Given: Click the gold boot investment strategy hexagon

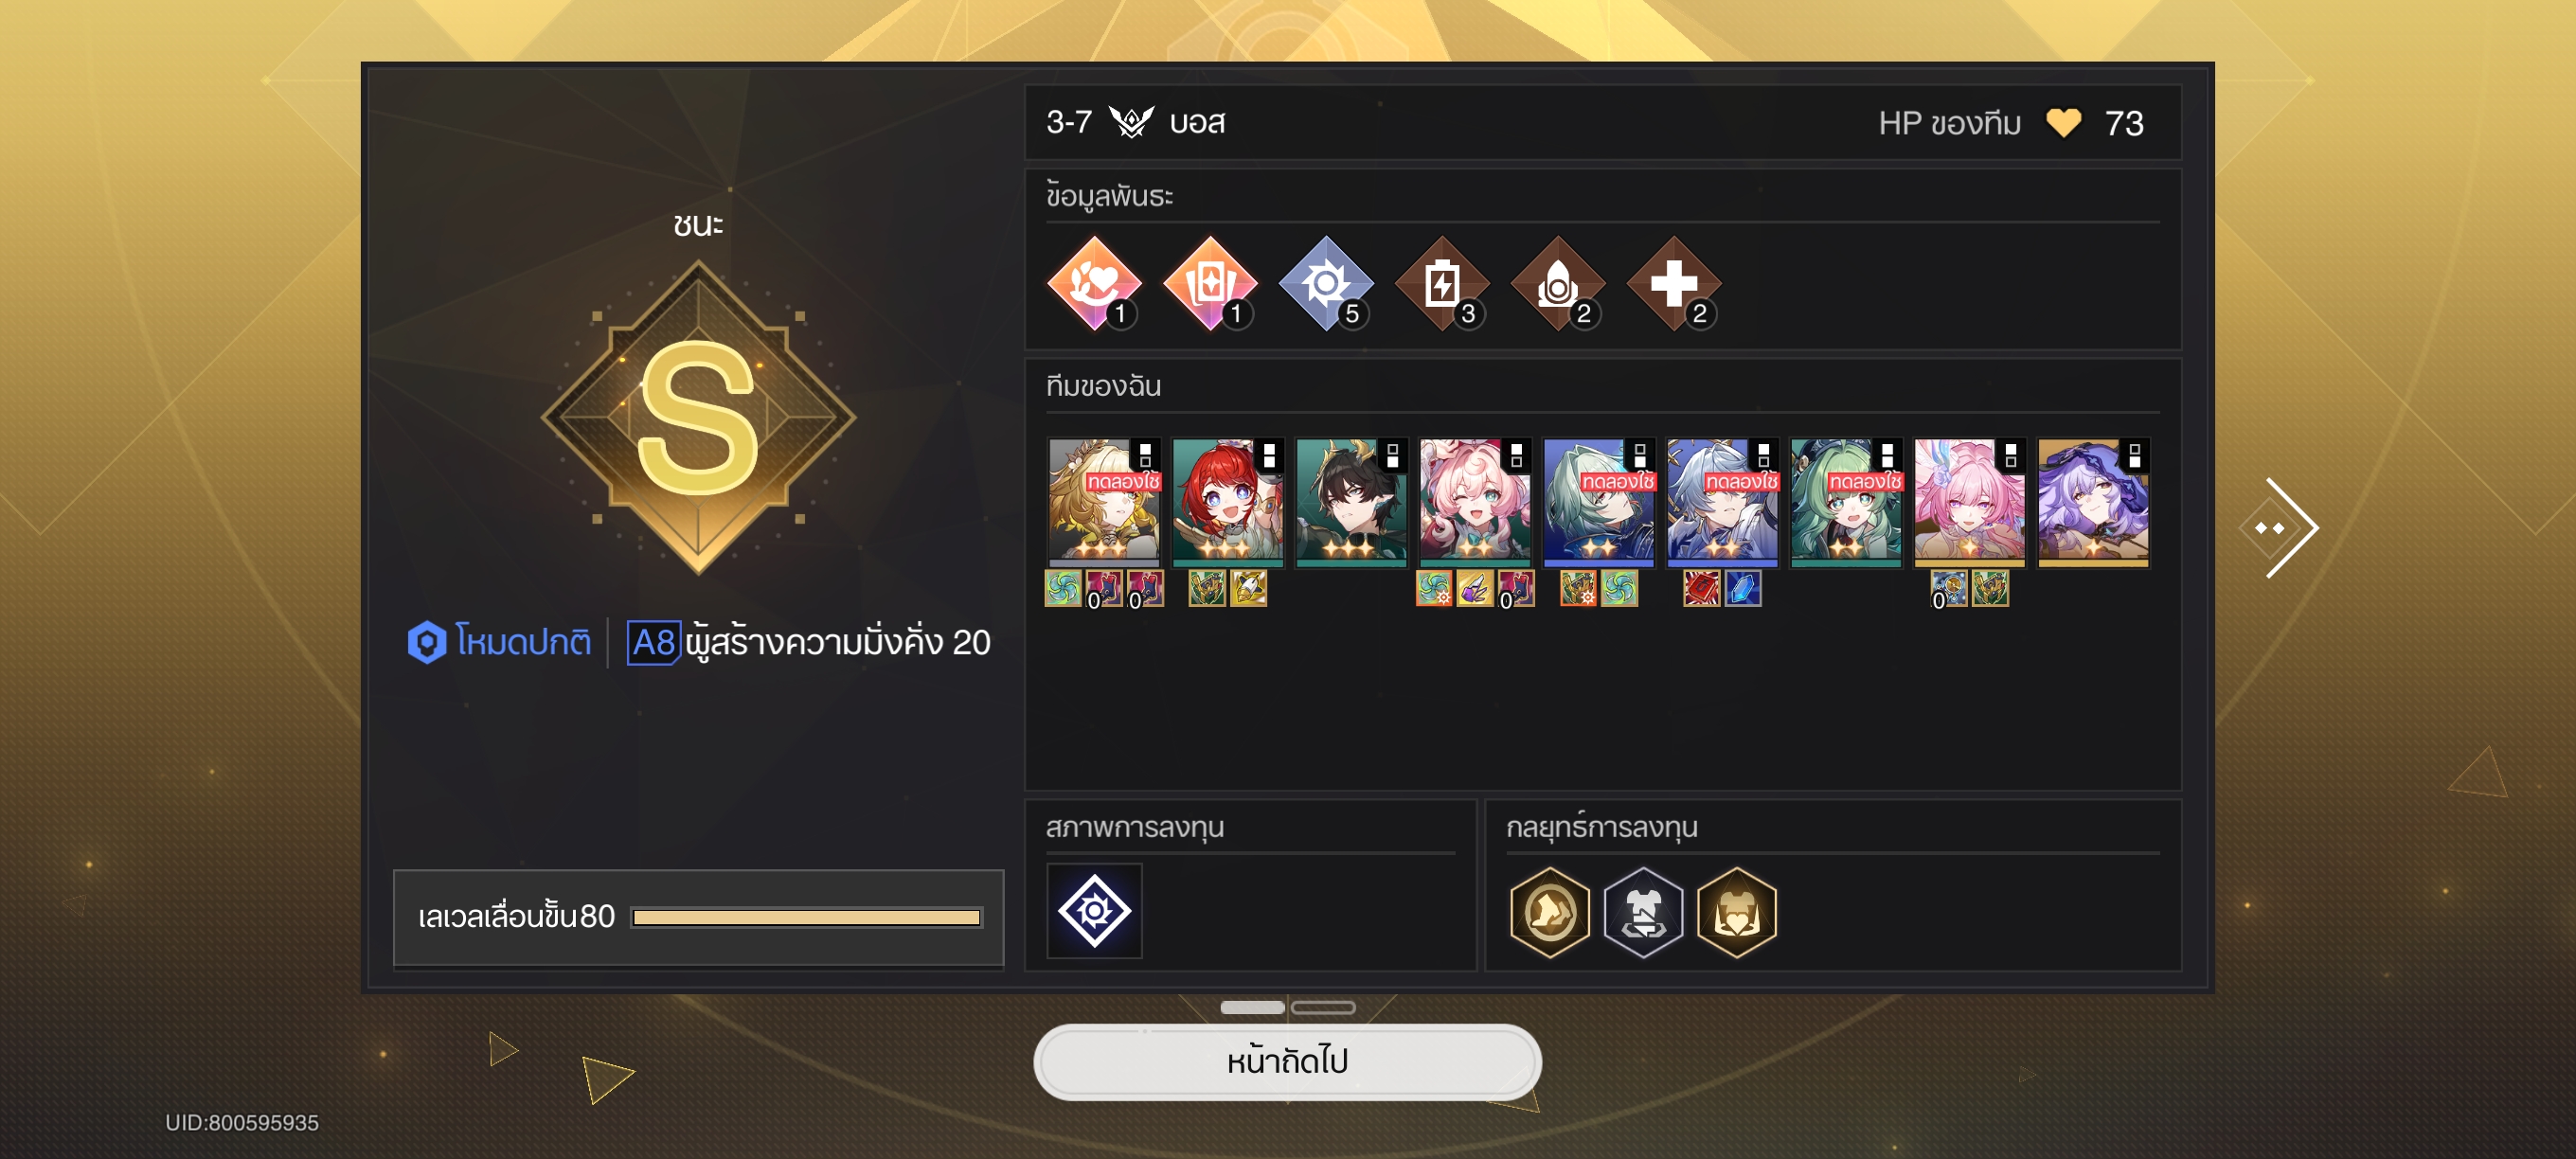Looking at the screenshot, I should click(1549, 912).
